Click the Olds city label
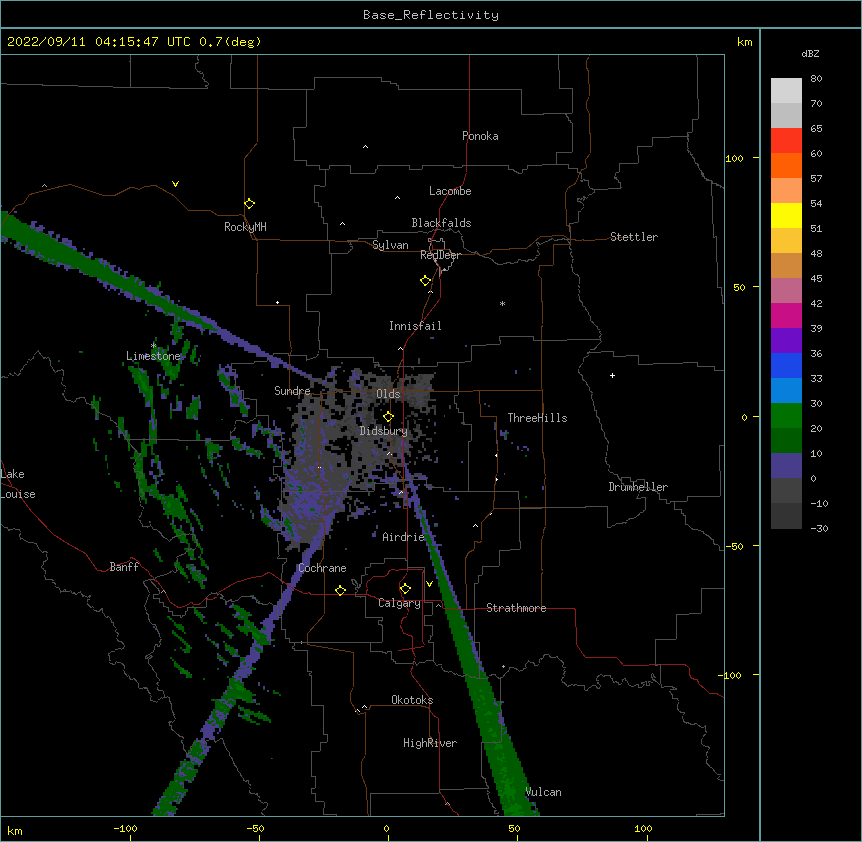Viewport: 862px width, 842px height. point(388,394)
